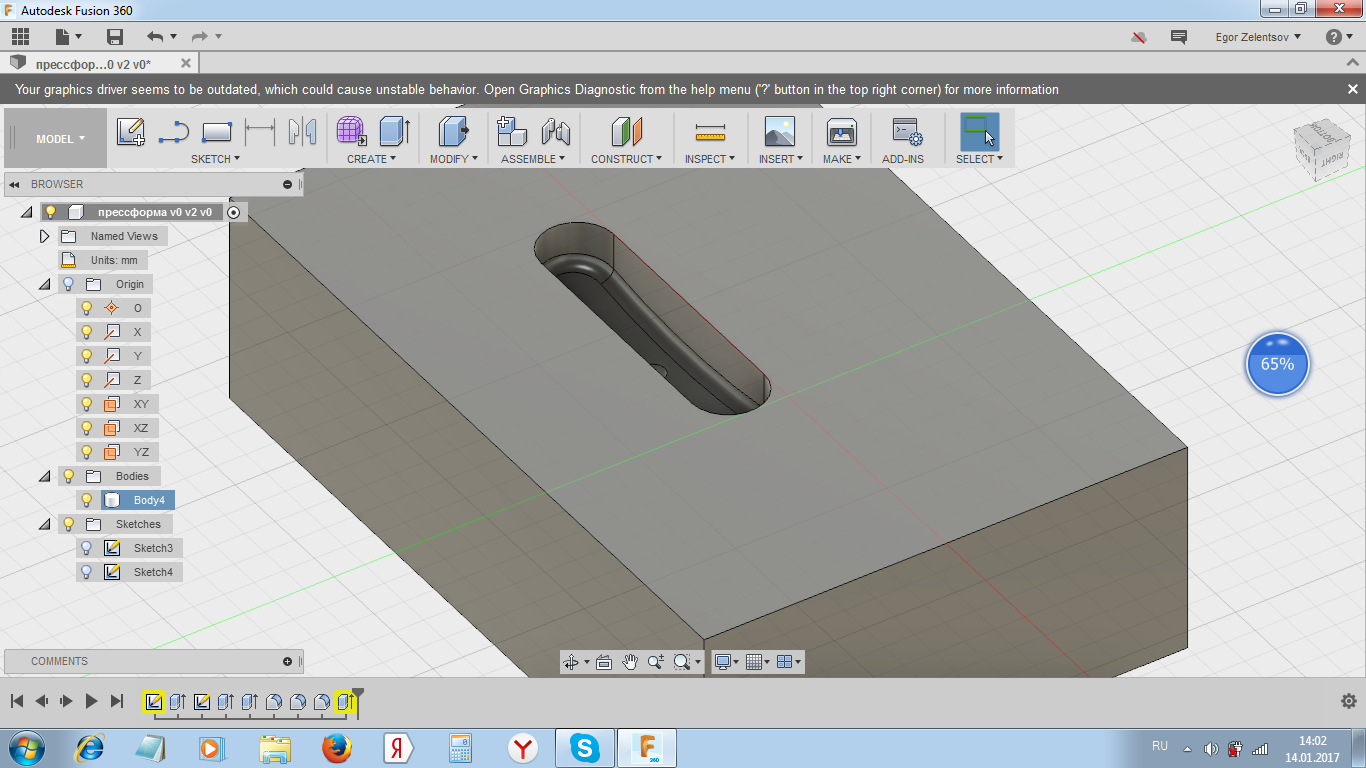Open timeline settings gear

coord(1348,701)
